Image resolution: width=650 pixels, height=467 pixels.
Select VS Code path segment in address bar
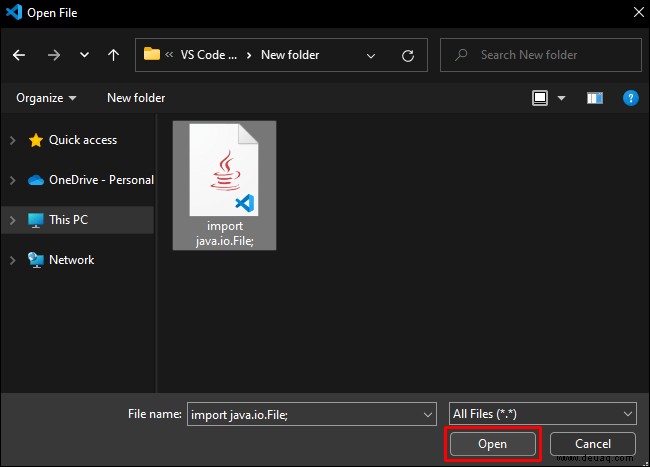[209, 55]
